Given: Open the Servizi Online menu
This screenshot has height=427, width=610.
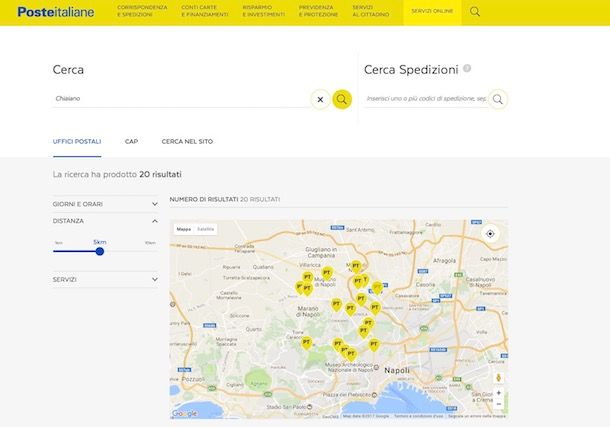Looking at the screenshot, I should [432, 11].
